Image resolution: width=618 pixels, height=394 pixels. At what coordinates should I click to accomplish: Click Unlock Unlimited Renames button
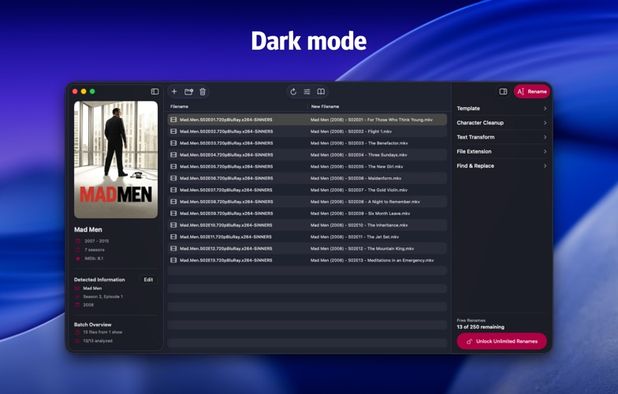[x=502, y=341]
